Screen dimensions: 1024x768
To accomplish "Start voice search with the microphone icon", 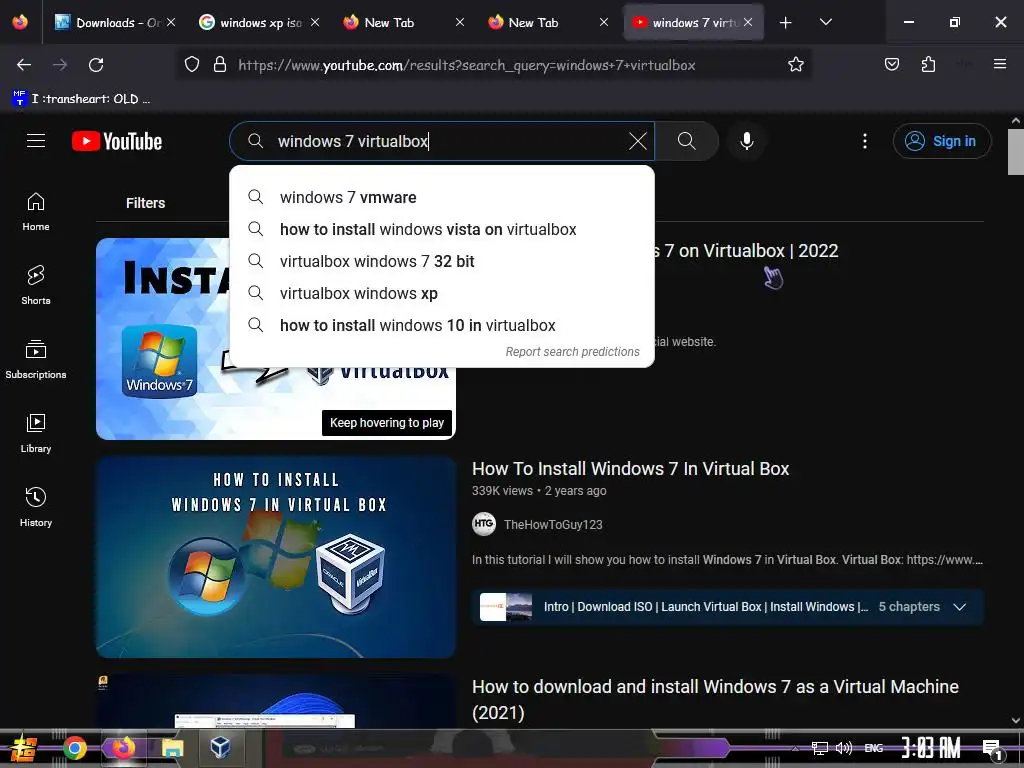I will click(x=746, y=141).
